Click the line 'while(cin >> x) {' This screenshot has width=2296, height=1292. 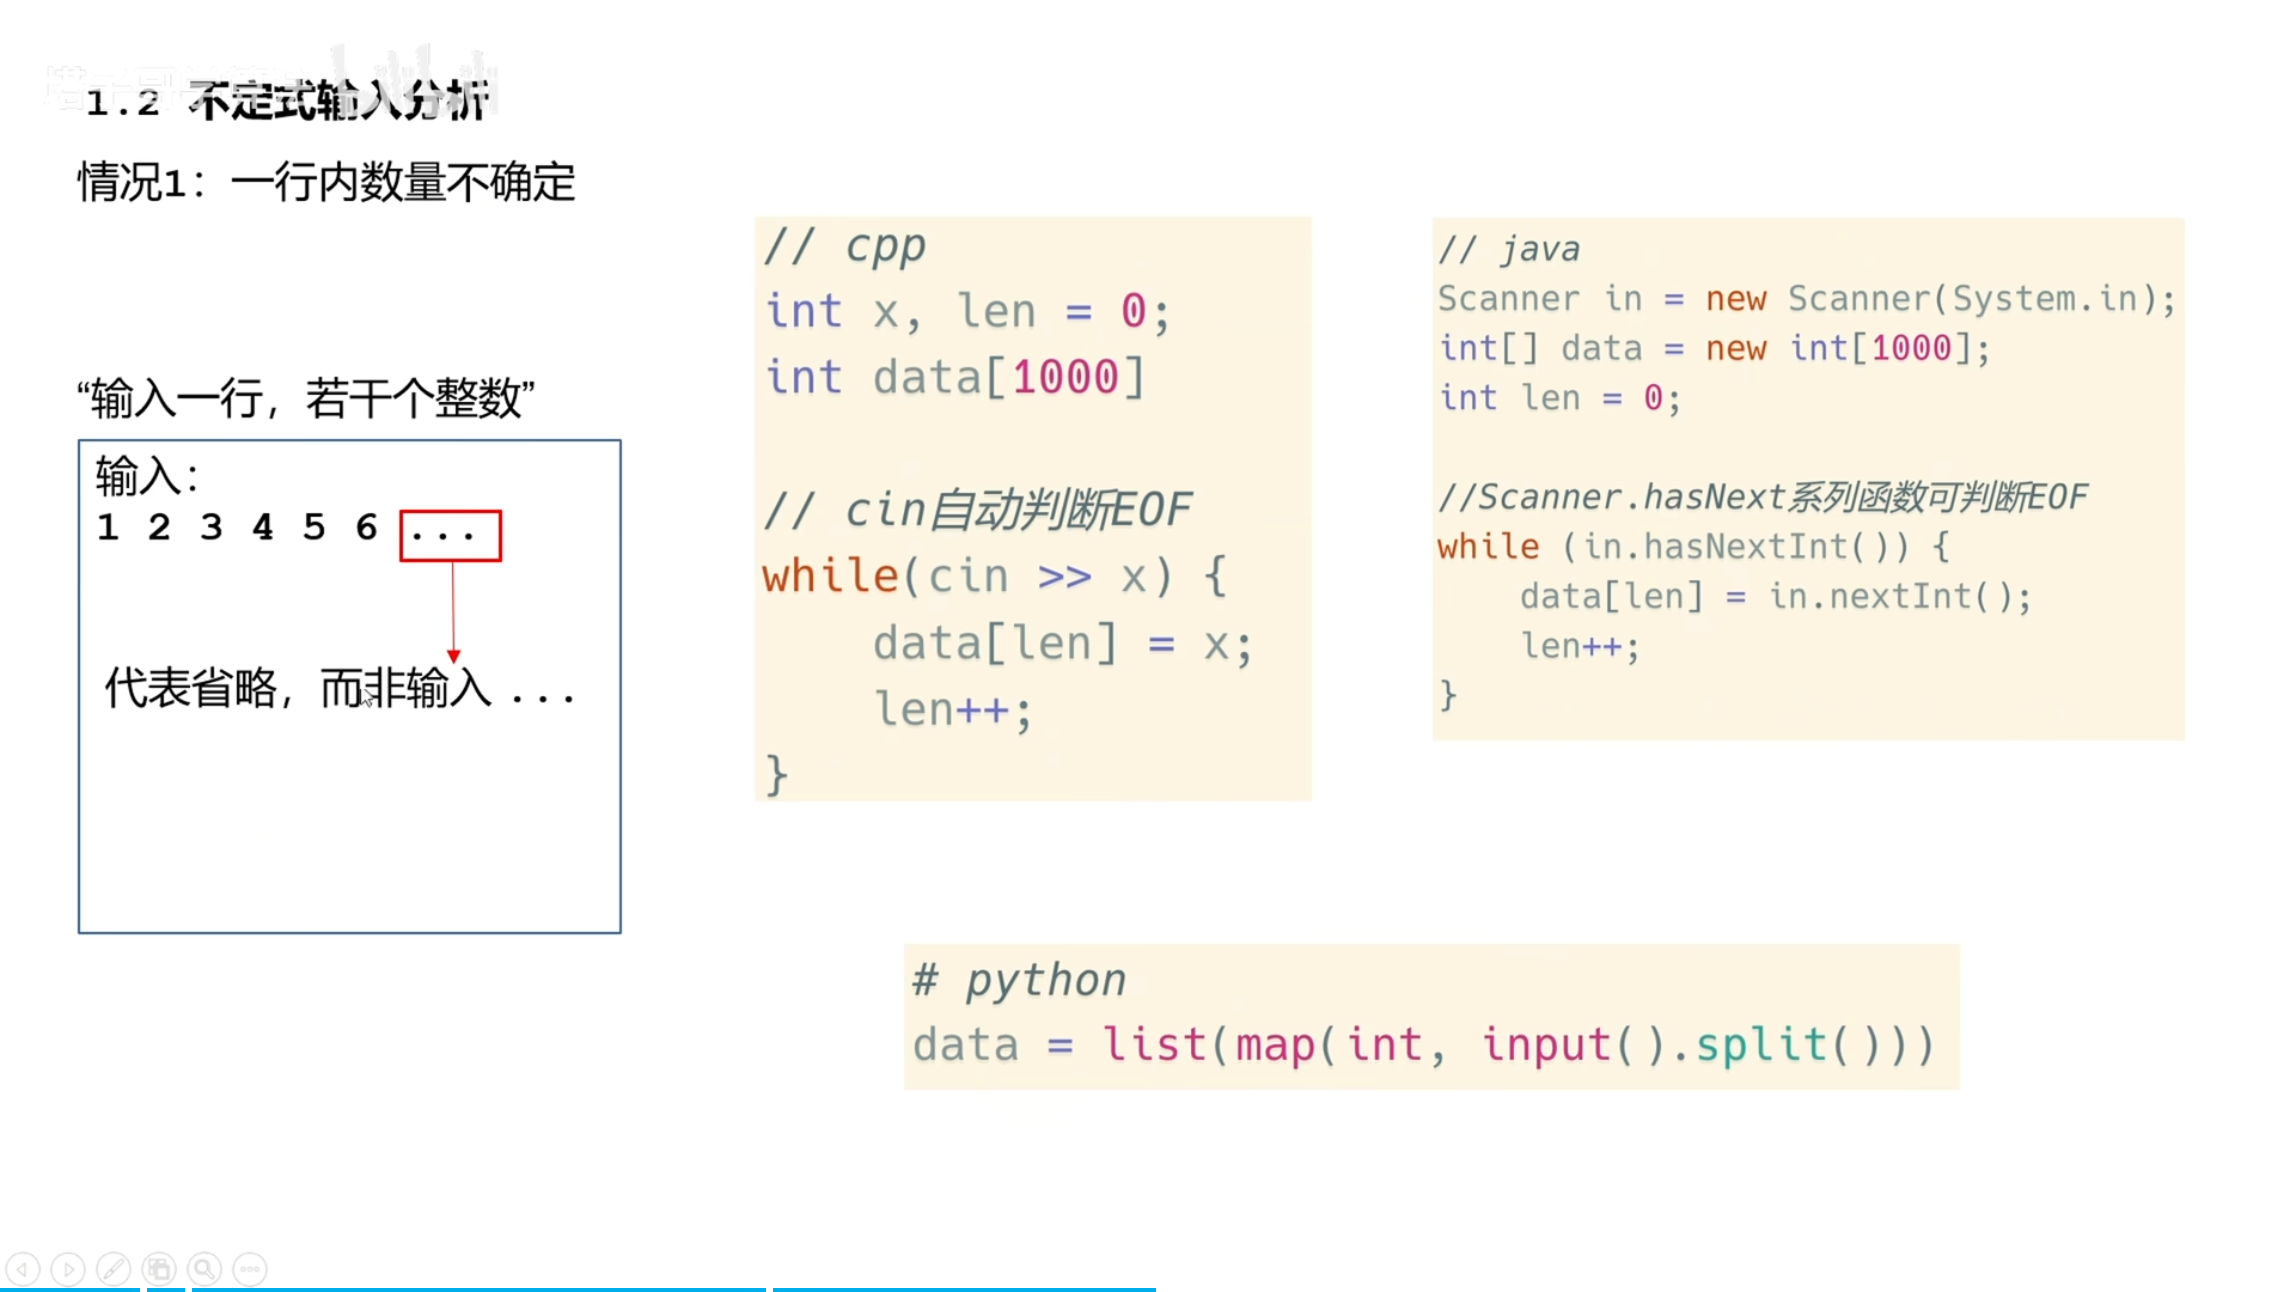pyautogui.click(x=994, y=577)
